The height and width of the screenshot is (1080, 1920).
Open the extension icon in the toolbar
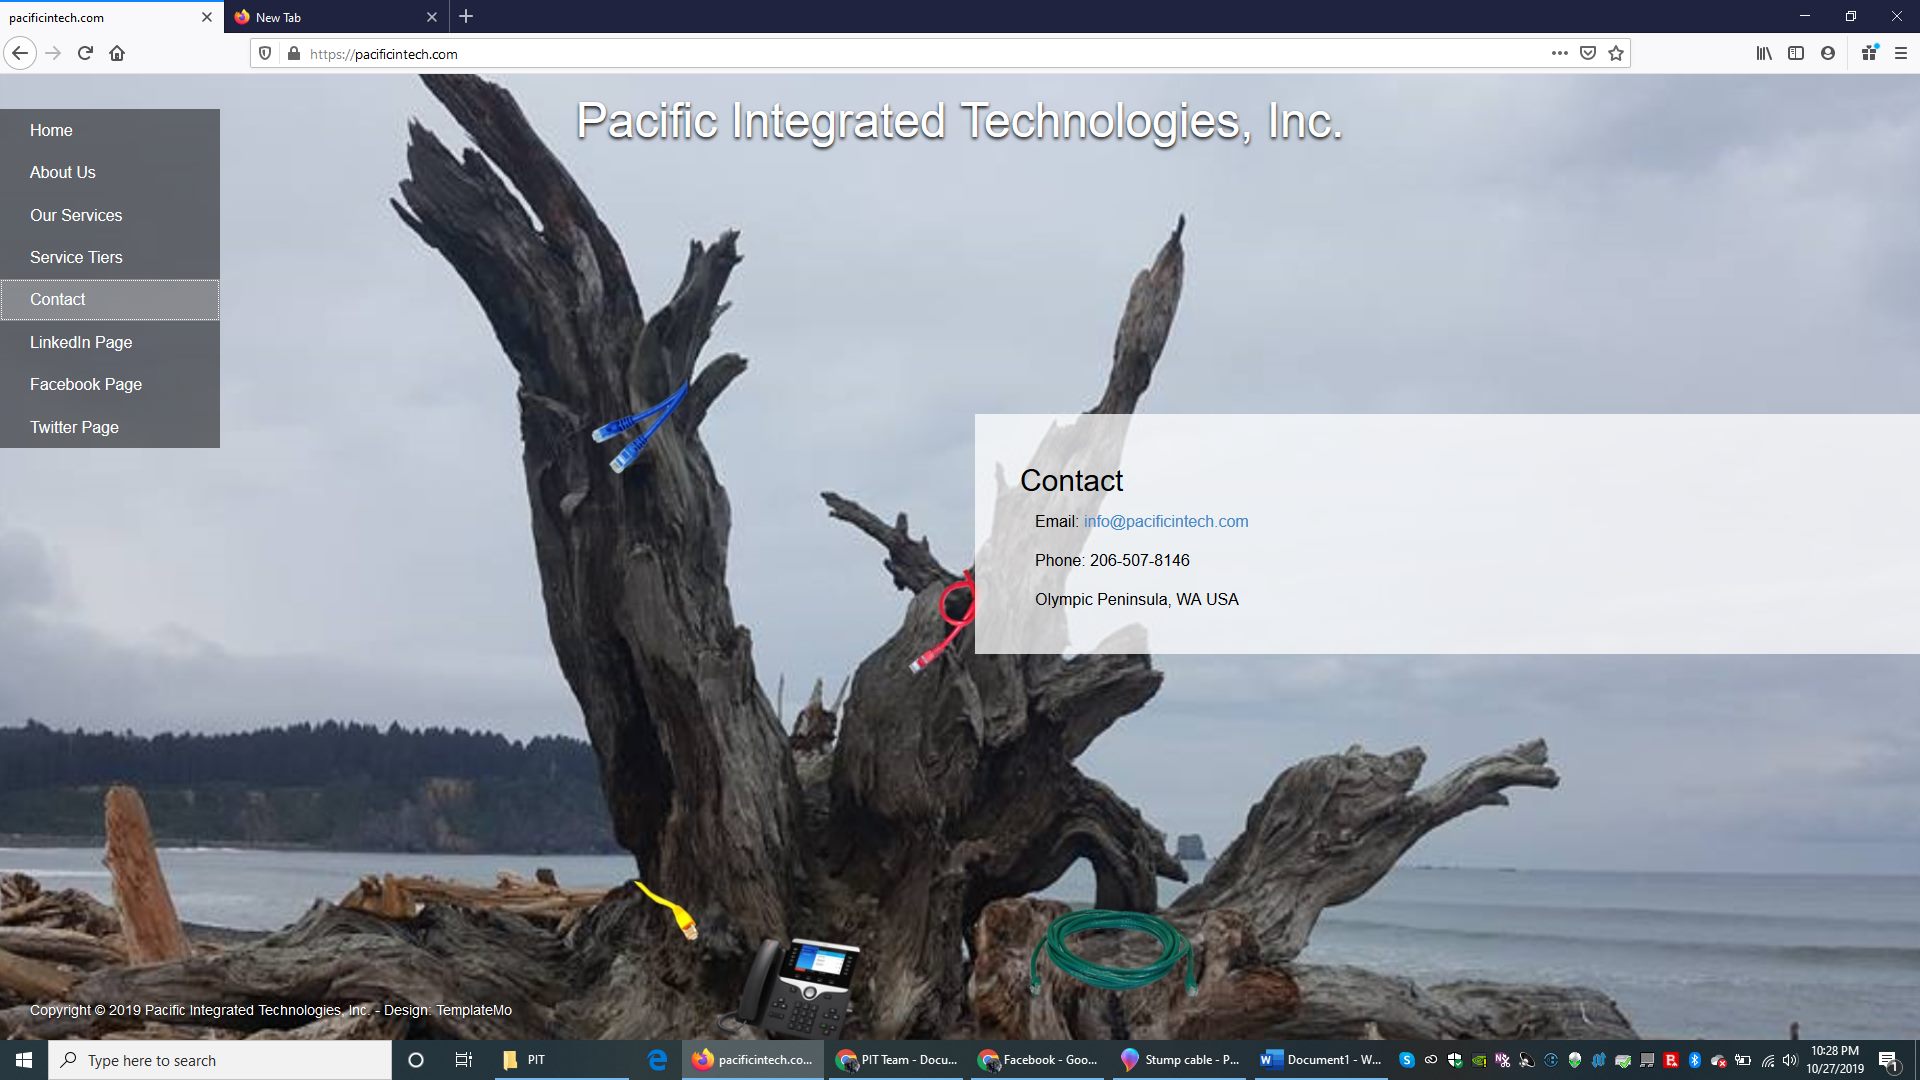point(1869,53)
